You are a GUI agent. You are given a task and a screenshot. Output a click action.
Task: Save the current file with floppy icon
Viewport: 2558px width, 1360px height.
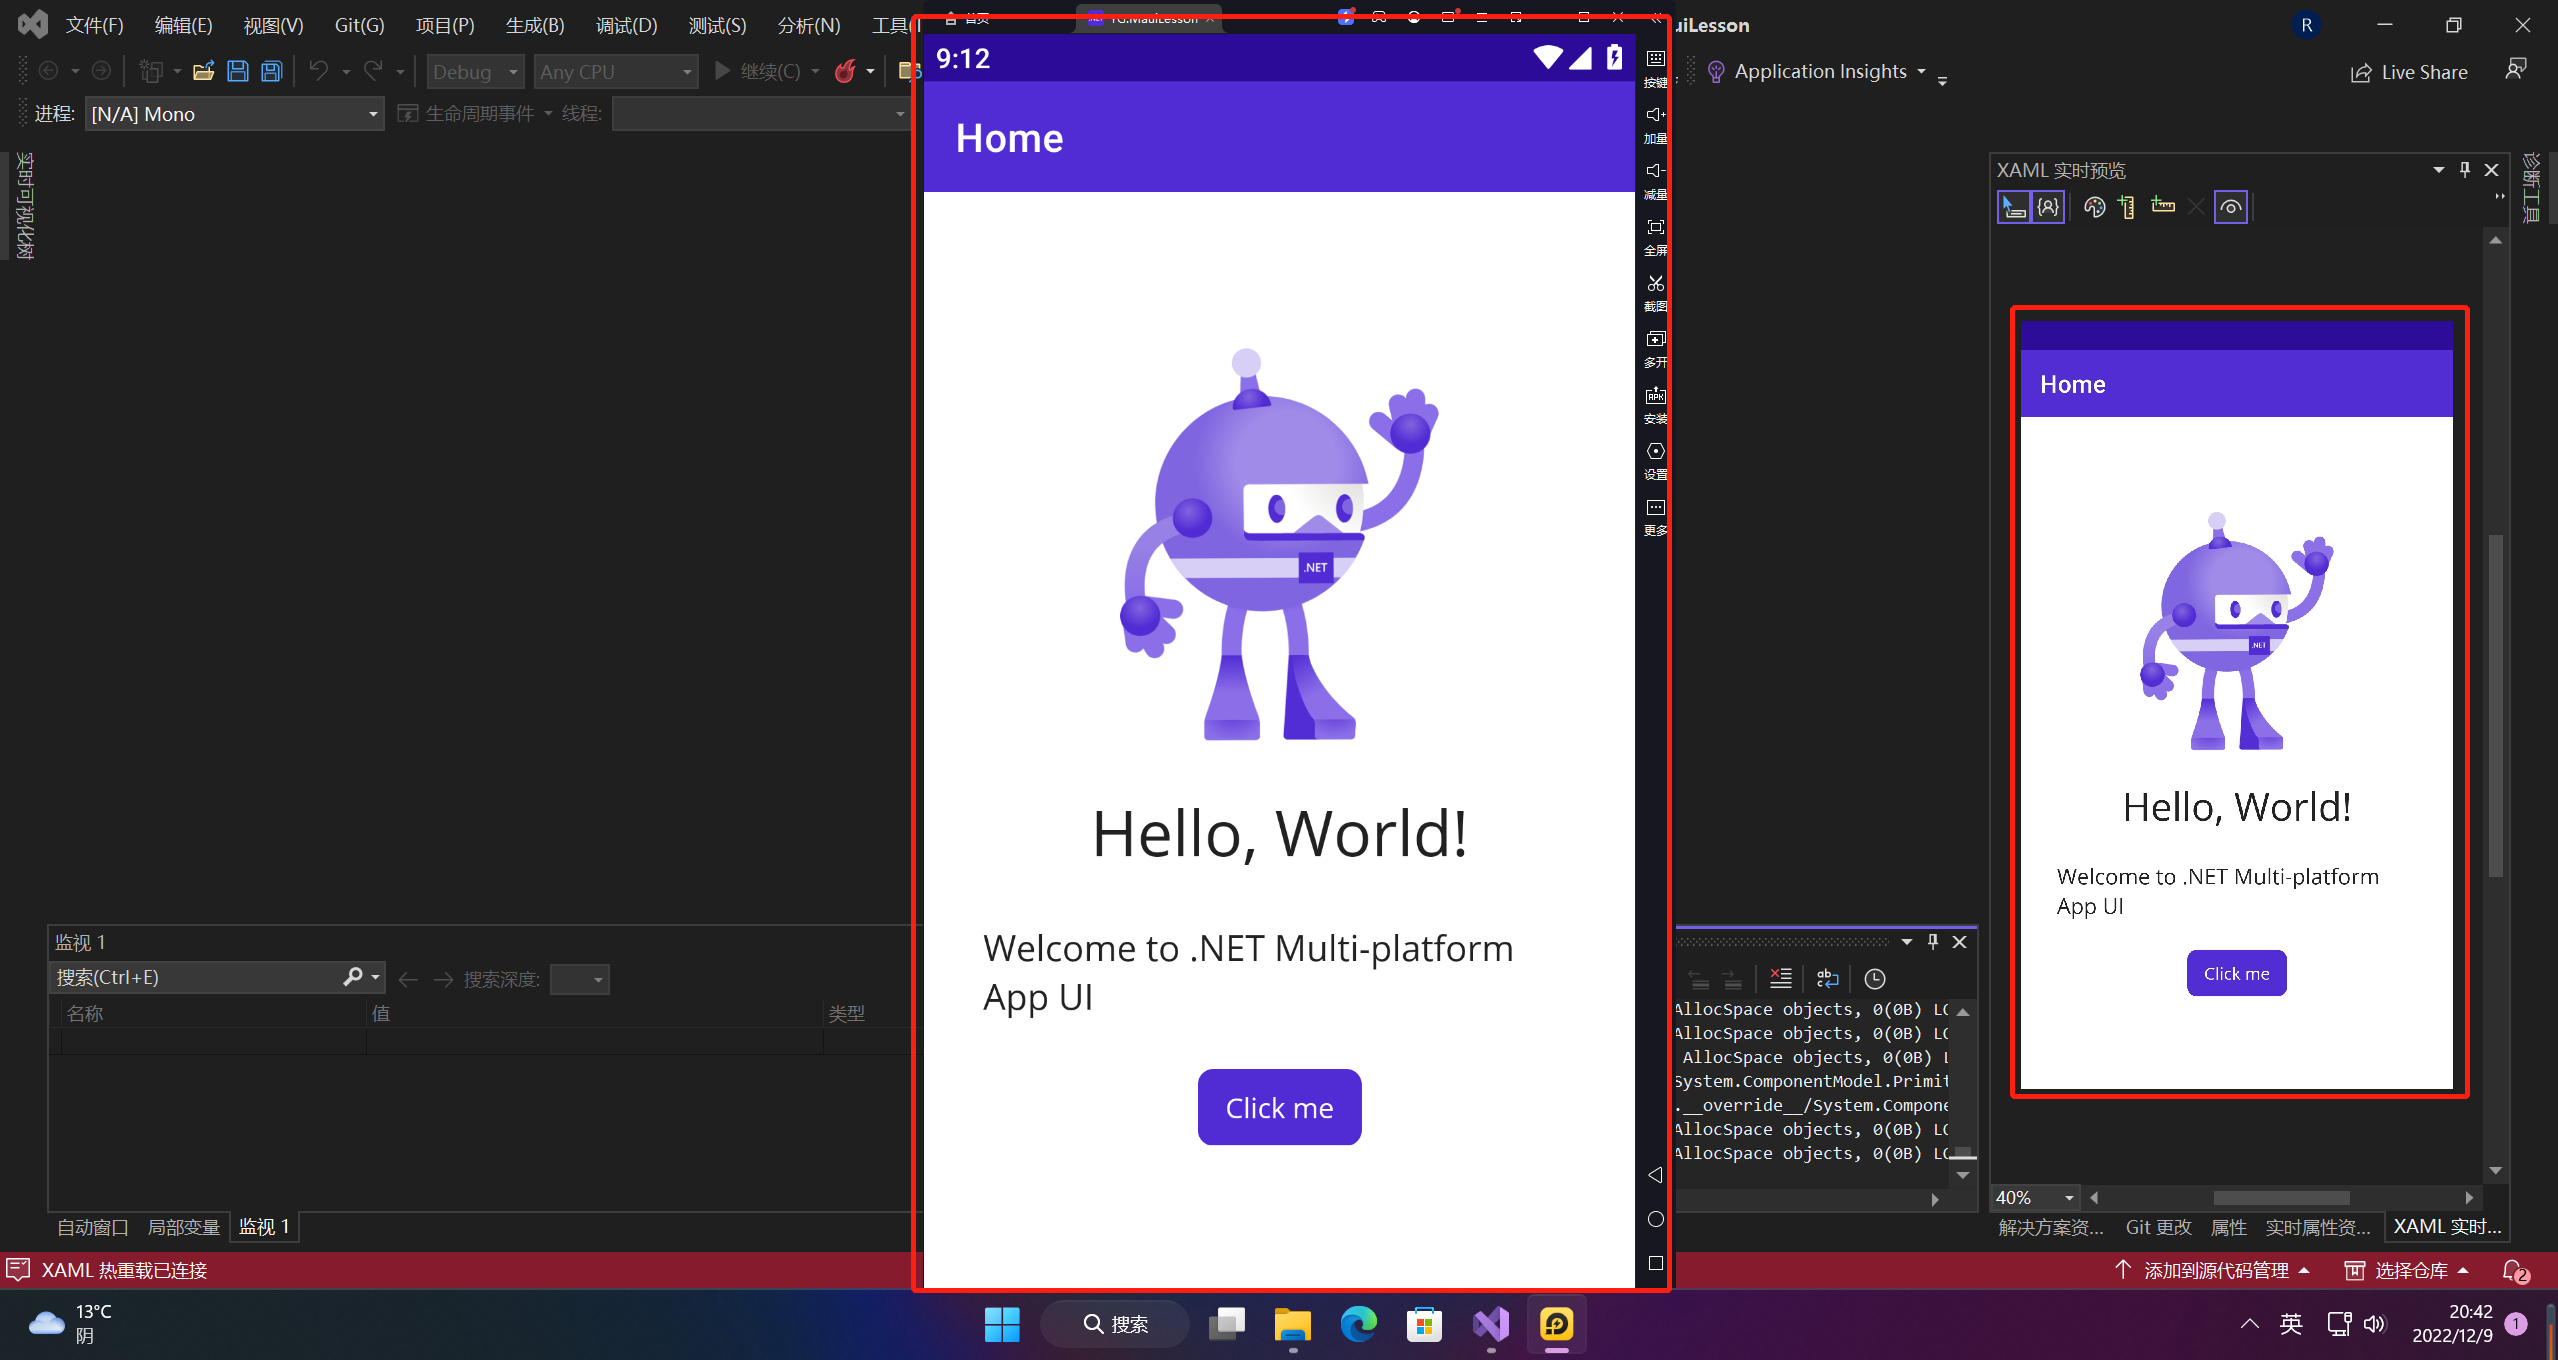tap(238, 71)
